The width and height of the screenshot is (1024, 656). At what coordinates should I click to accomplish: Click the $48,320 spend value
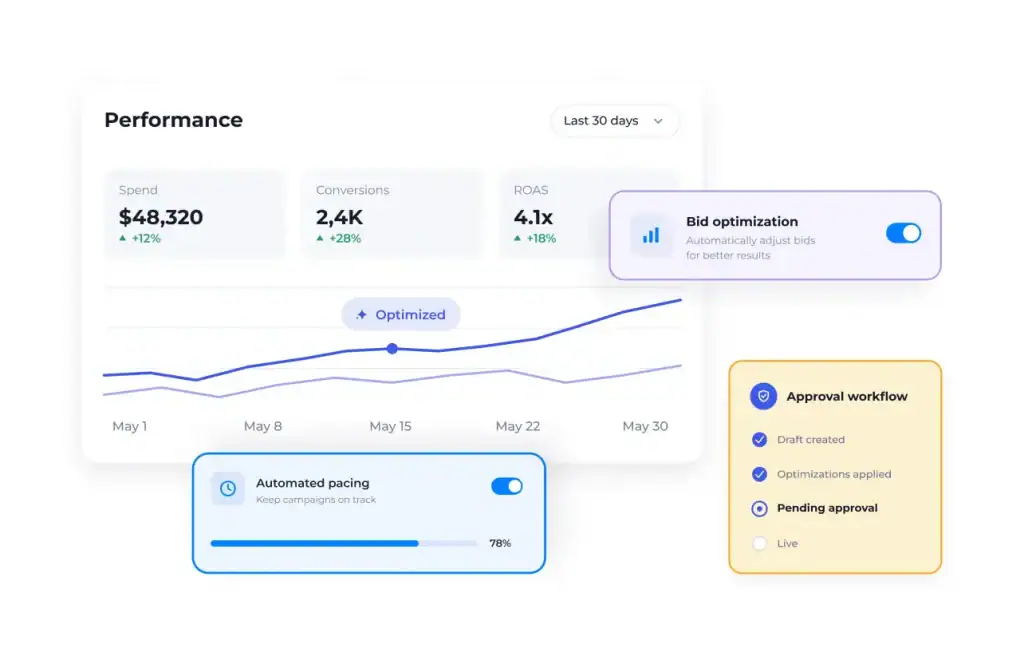point(161,217)
